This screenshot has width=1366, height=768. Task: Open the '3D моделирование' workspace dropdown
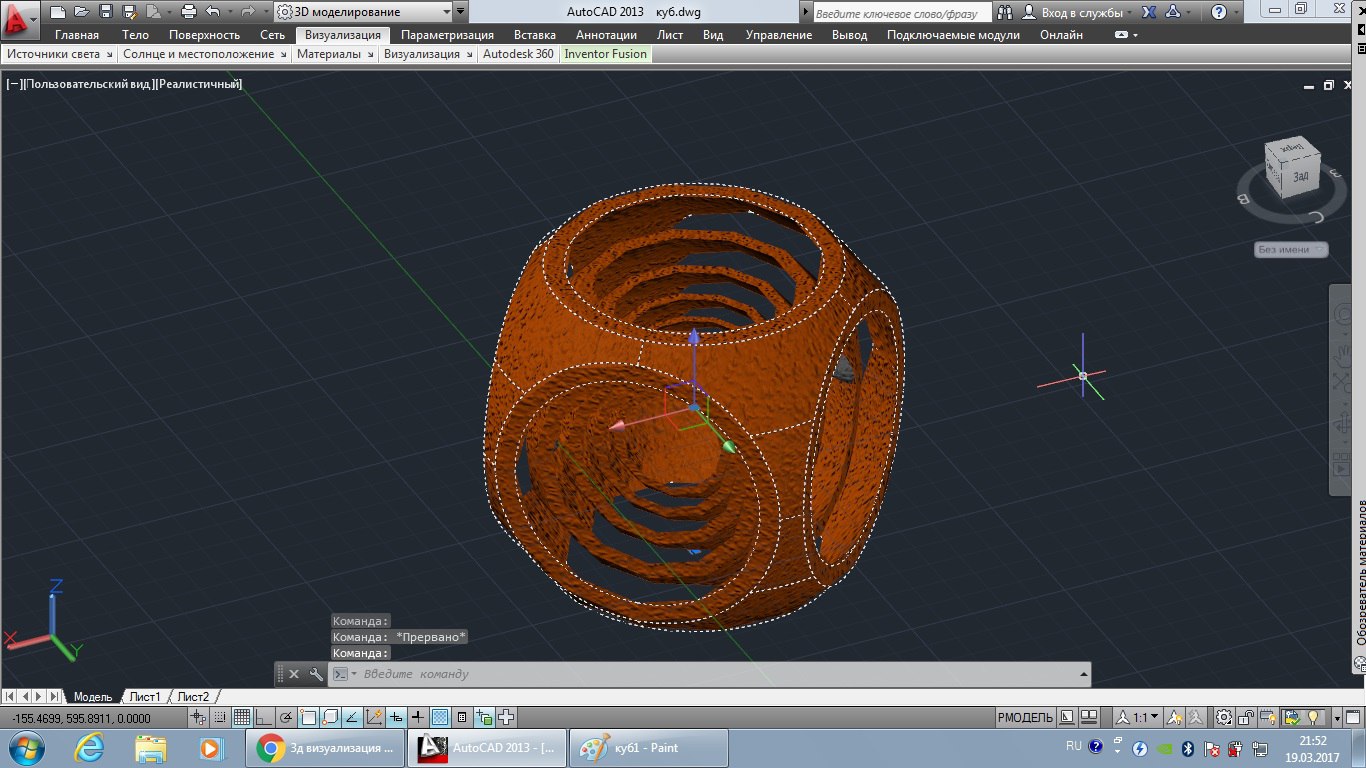[x=362, y=12]
